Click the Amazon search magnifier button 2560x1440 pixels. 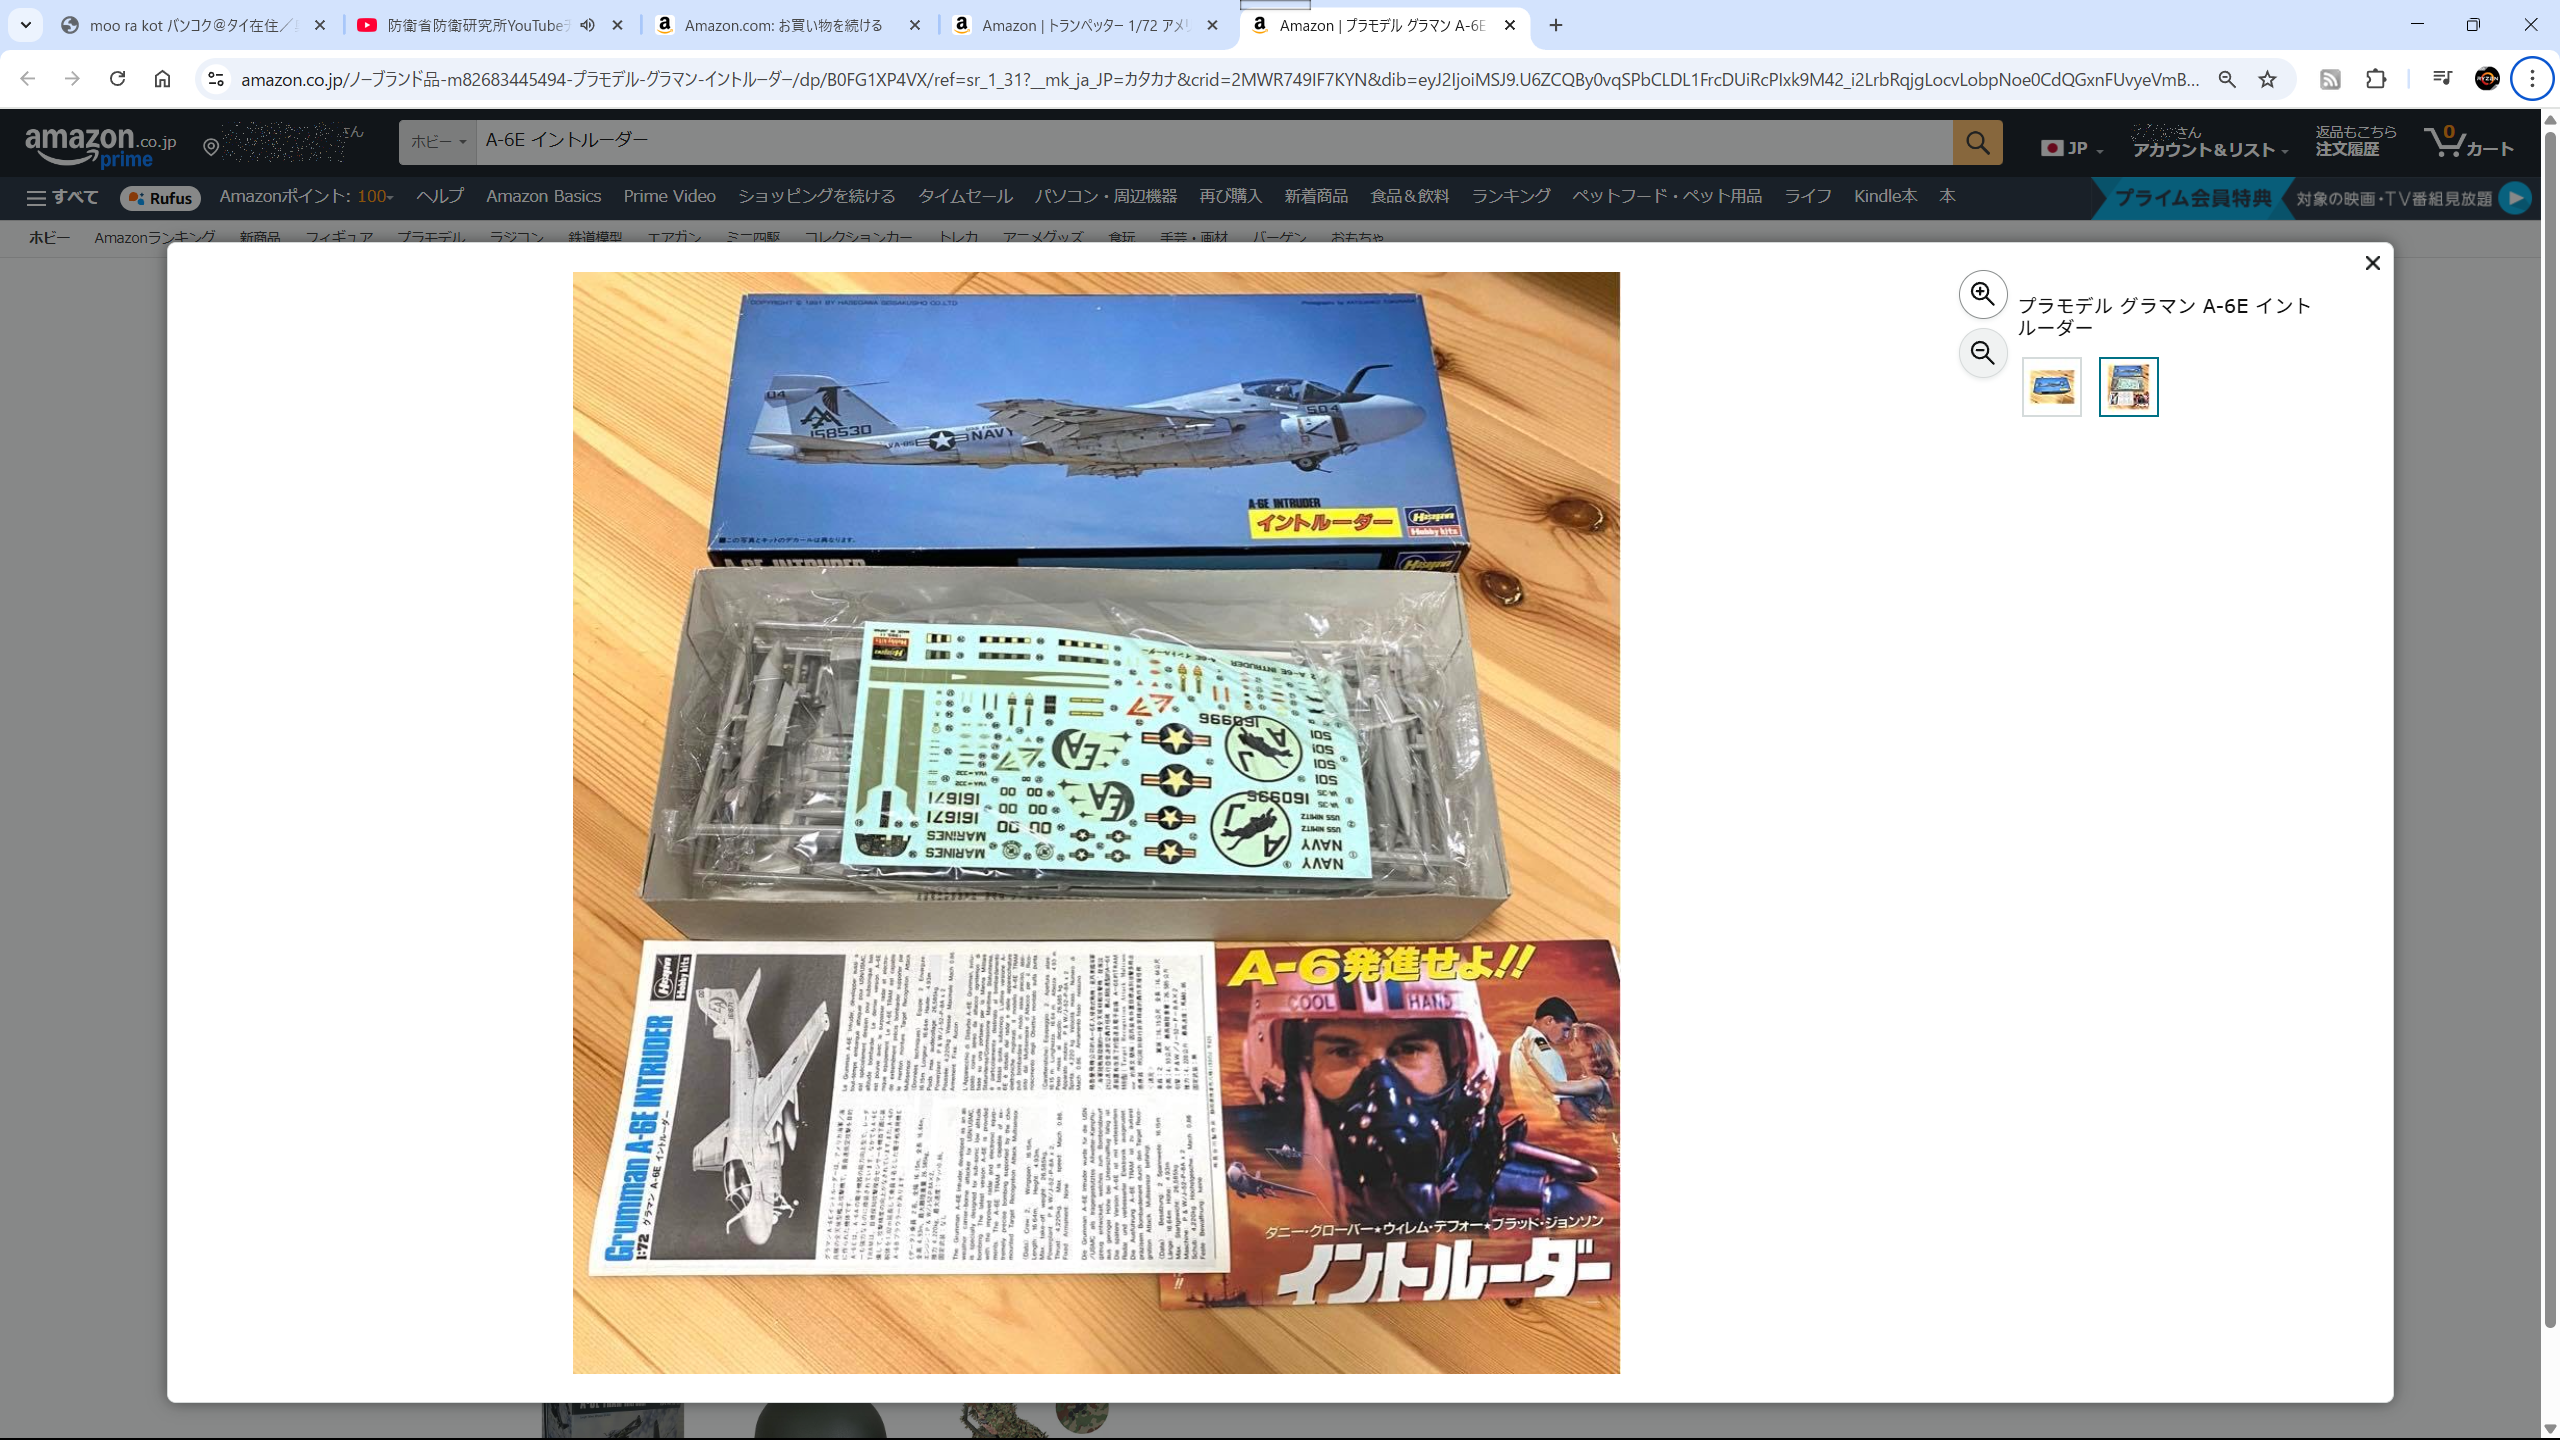(1977, 142)
